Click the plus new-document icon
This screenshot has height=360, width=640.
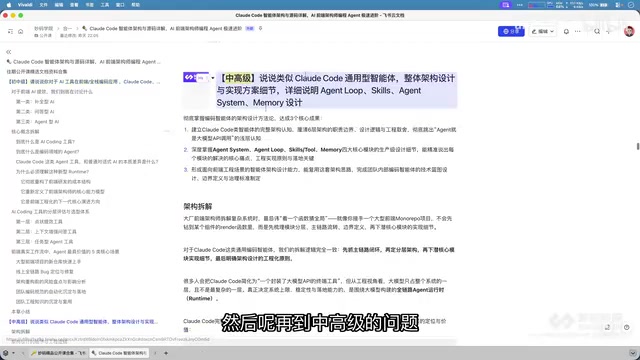(608, 31)
